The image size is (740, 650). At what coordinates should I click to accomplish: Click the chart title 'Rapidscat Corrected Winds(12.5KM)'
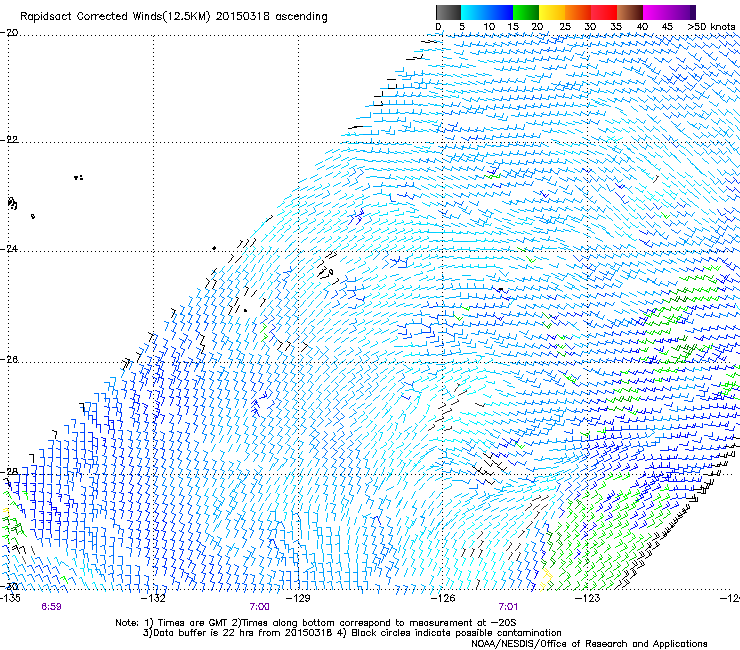coord(115,17)
